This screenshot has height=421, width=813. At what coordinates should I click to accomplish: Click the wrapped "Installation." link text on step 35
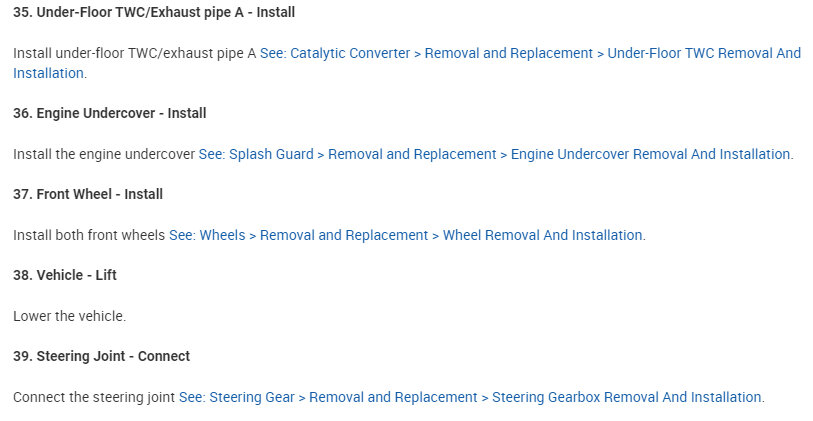49,73
